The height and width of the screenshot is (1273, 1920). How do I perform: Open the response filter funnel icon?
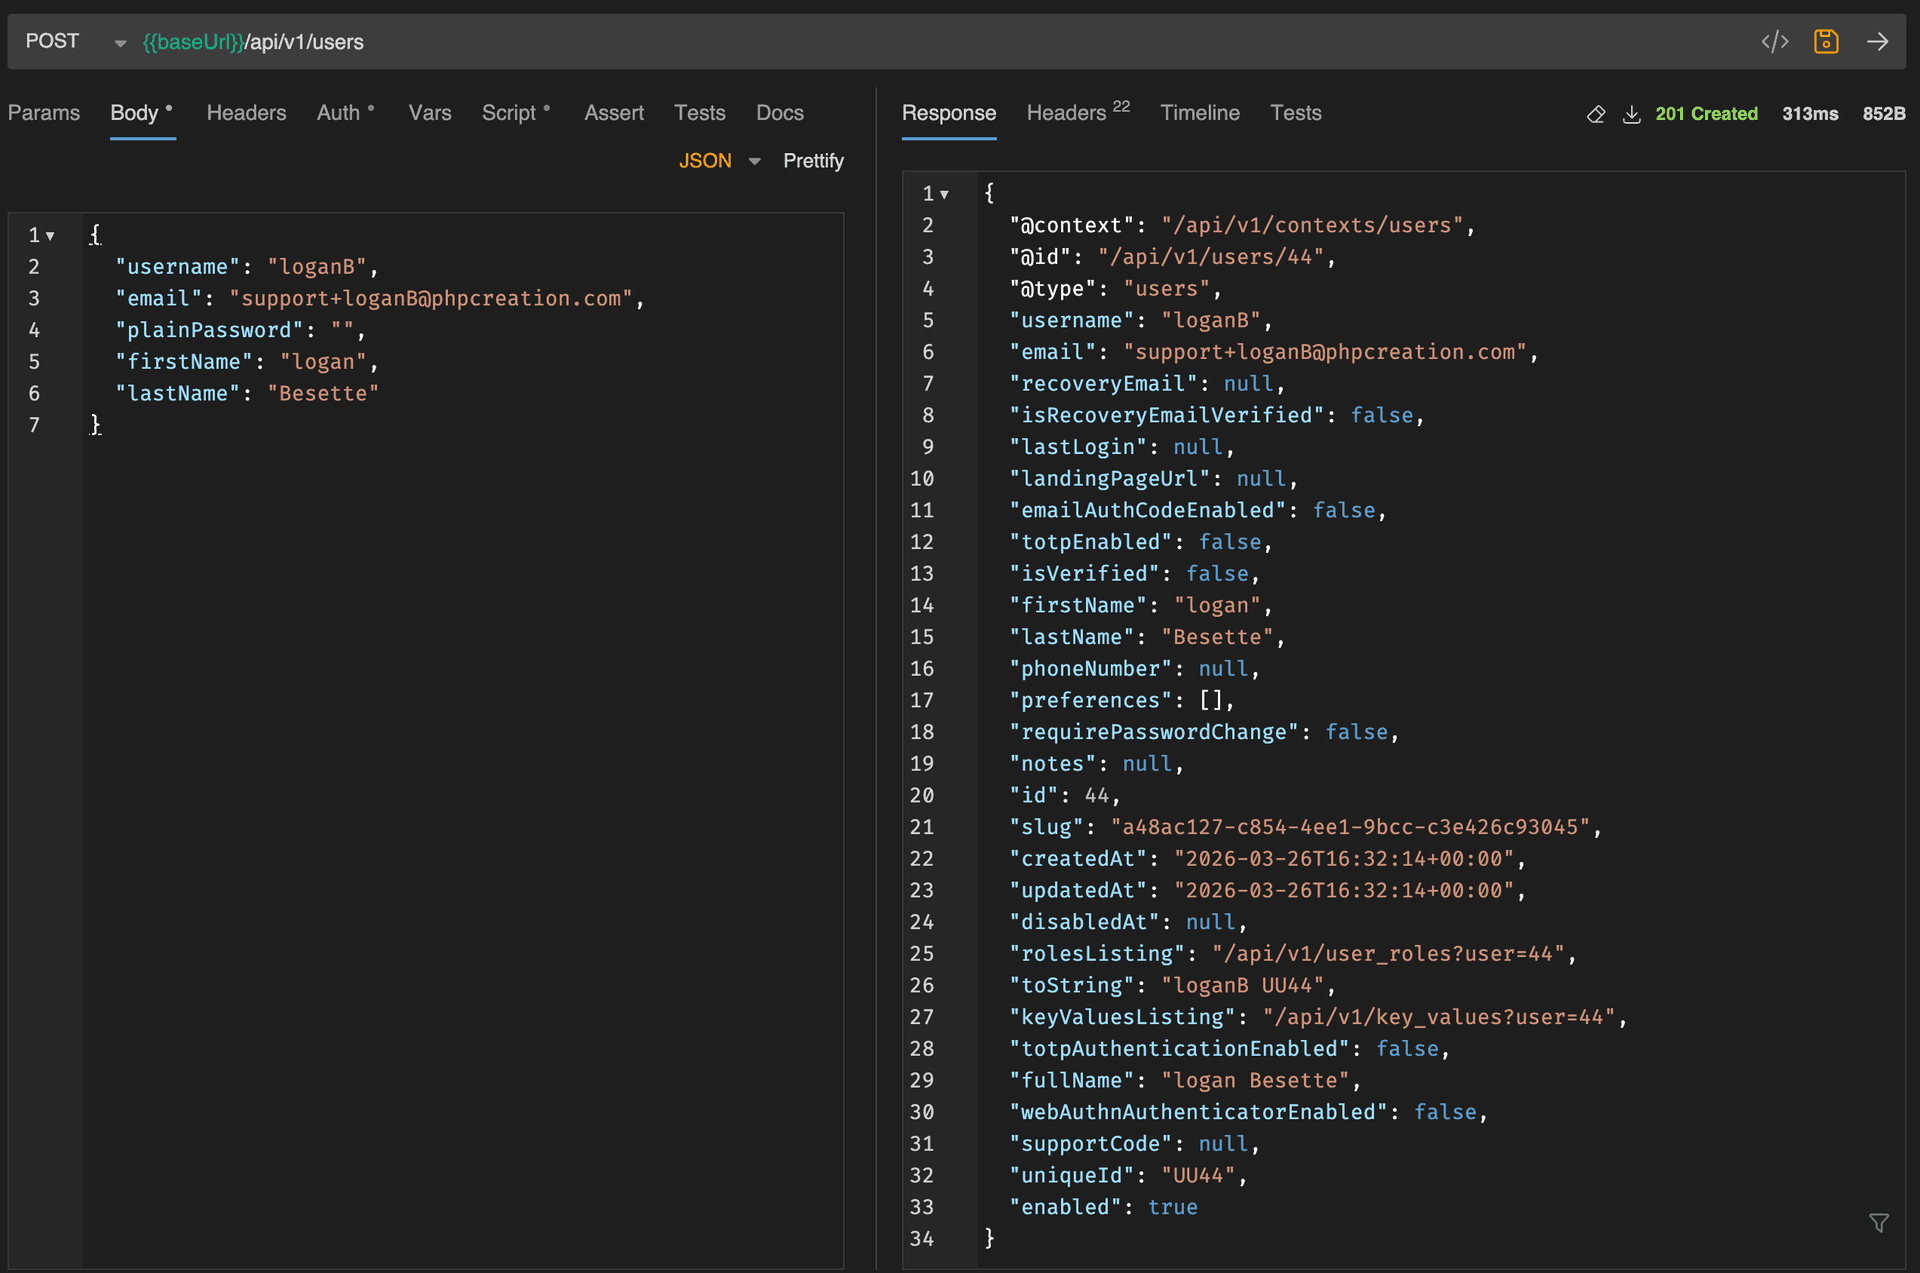click(x=1879, y=1222)
